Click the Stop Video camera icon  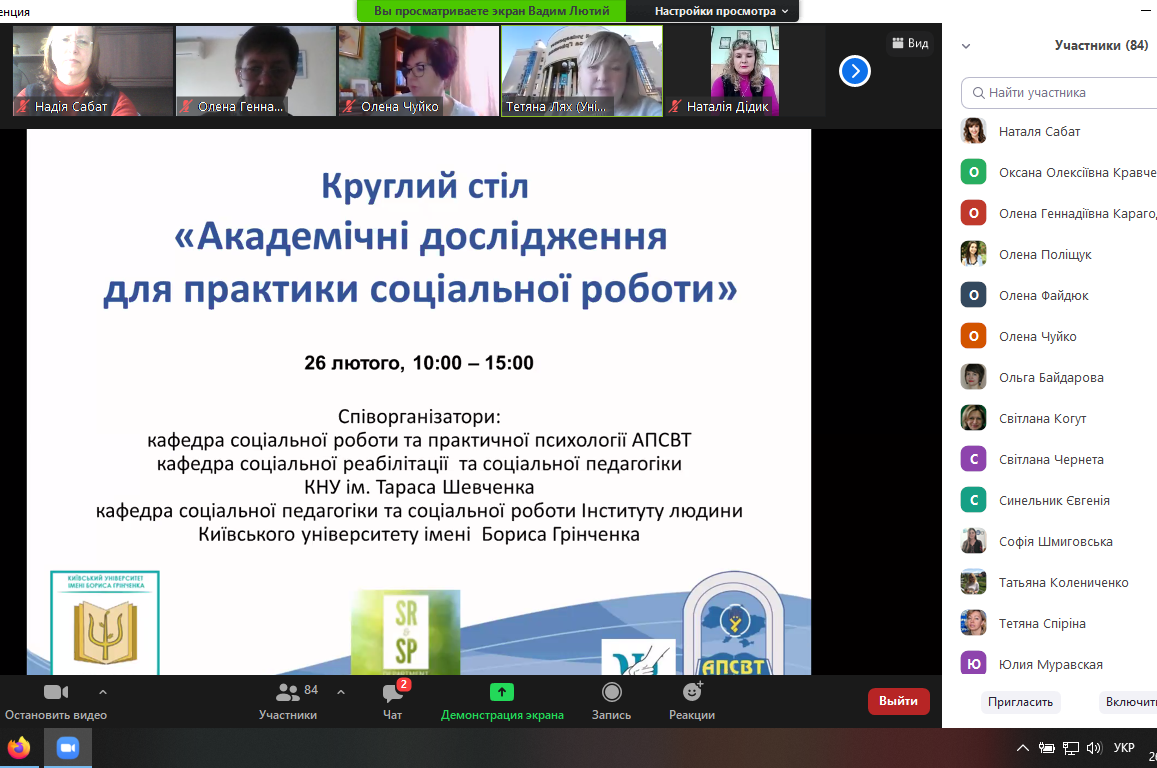coord(56,692)
